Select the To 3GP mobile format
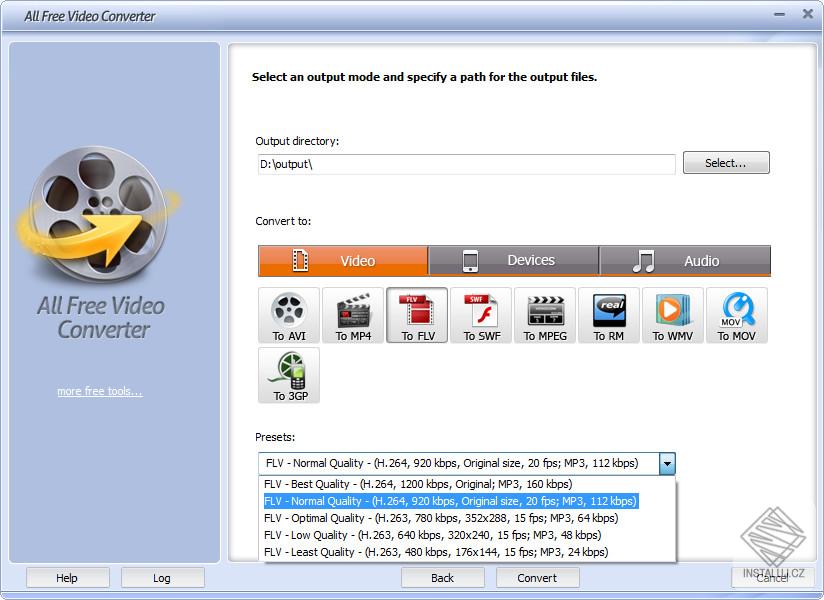The image size is (824, 600). click(288, 375)
